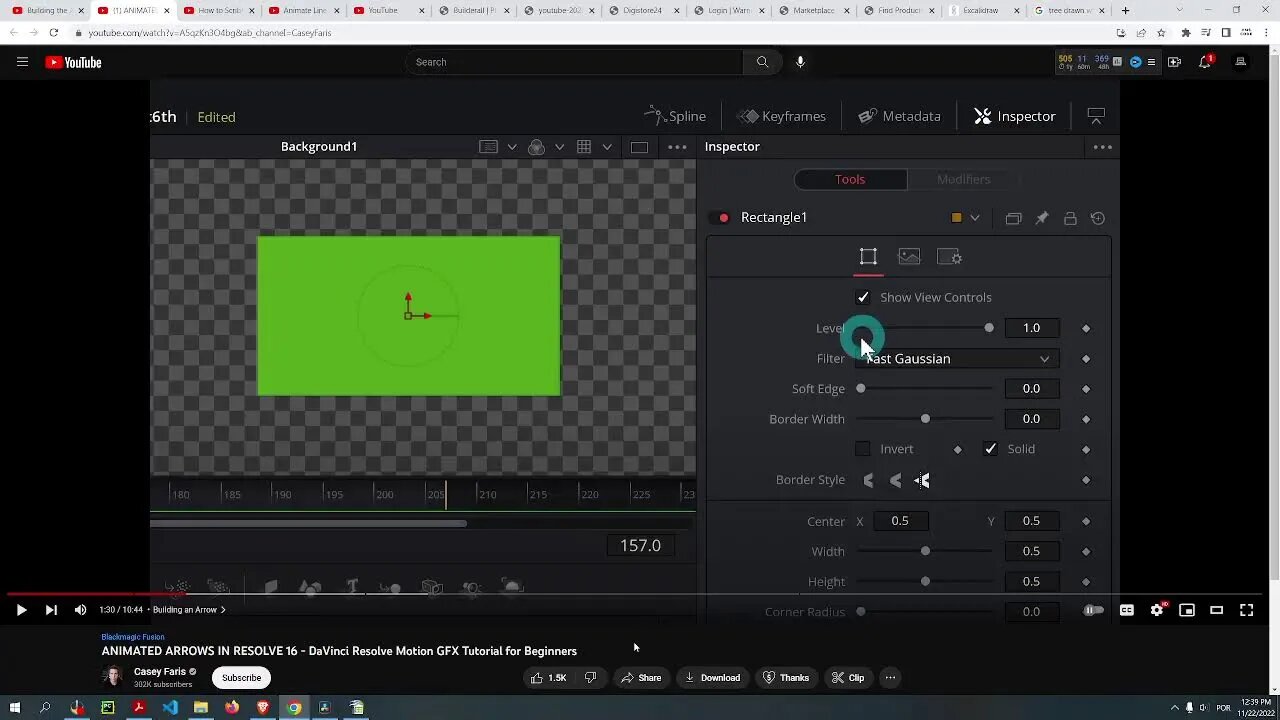Screen dimensions: 1280x720
Task: Click the Thanks button
Action: [x=786, y=677]
